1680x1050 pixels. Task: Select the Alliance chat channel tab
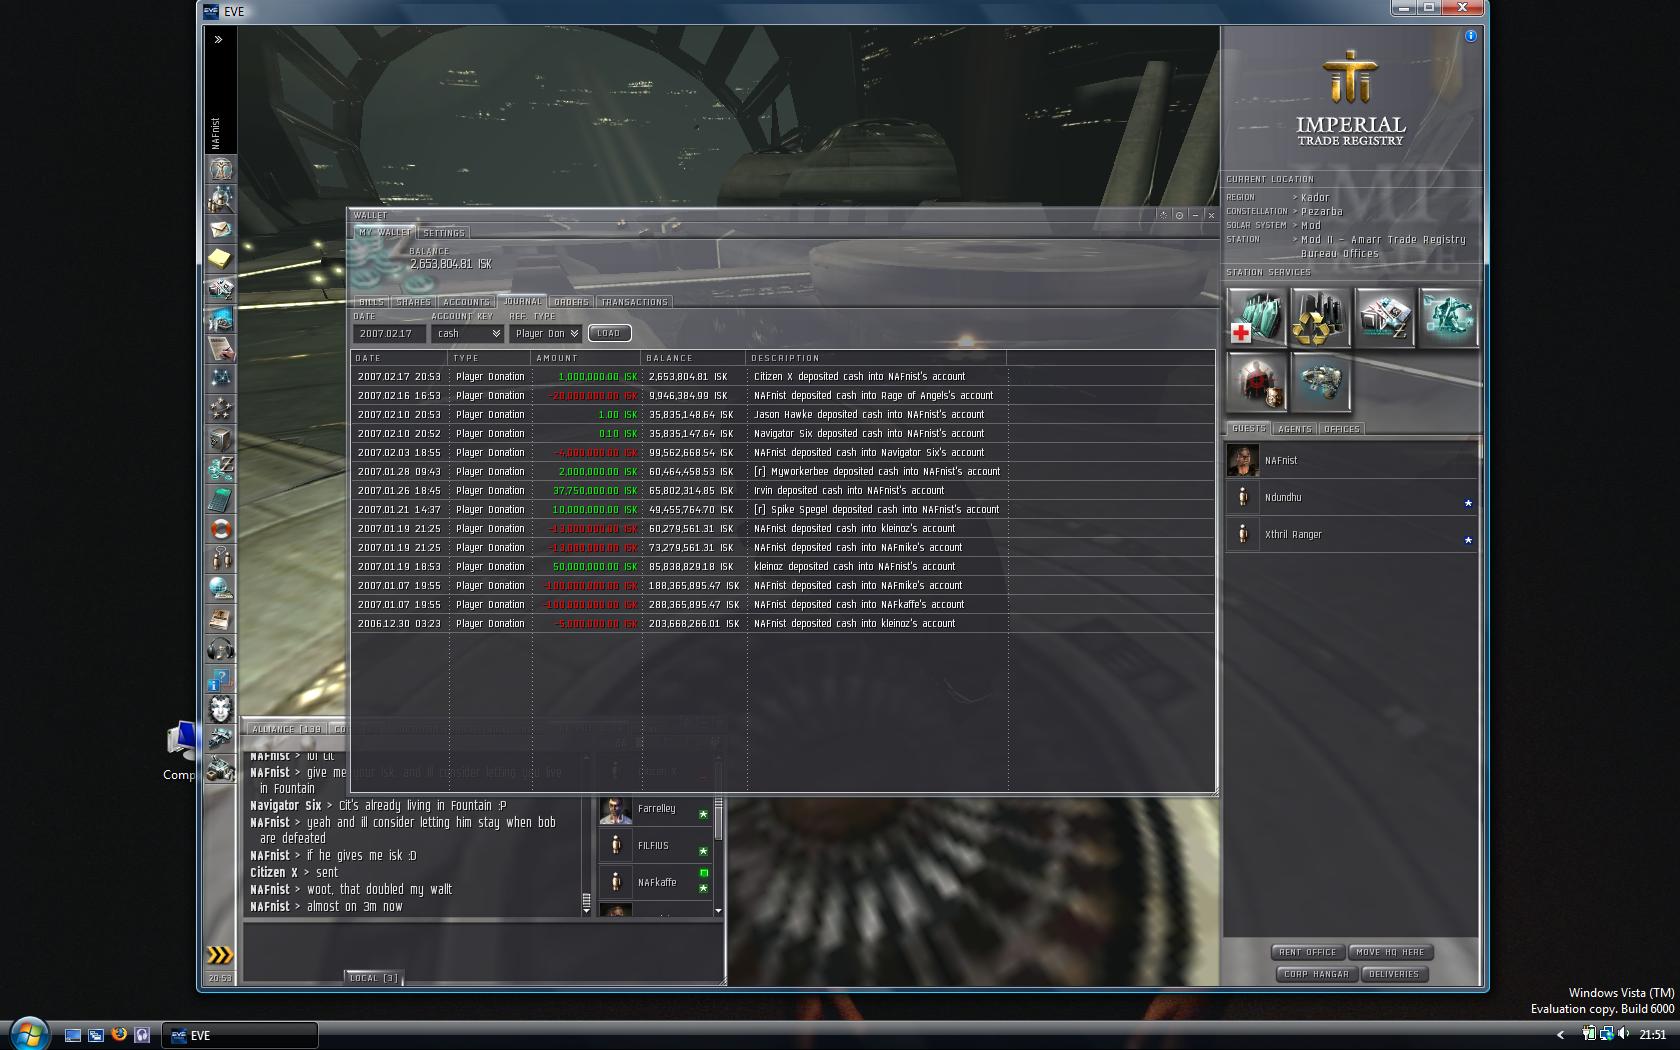pyautogui.click(x=287, y=729)
